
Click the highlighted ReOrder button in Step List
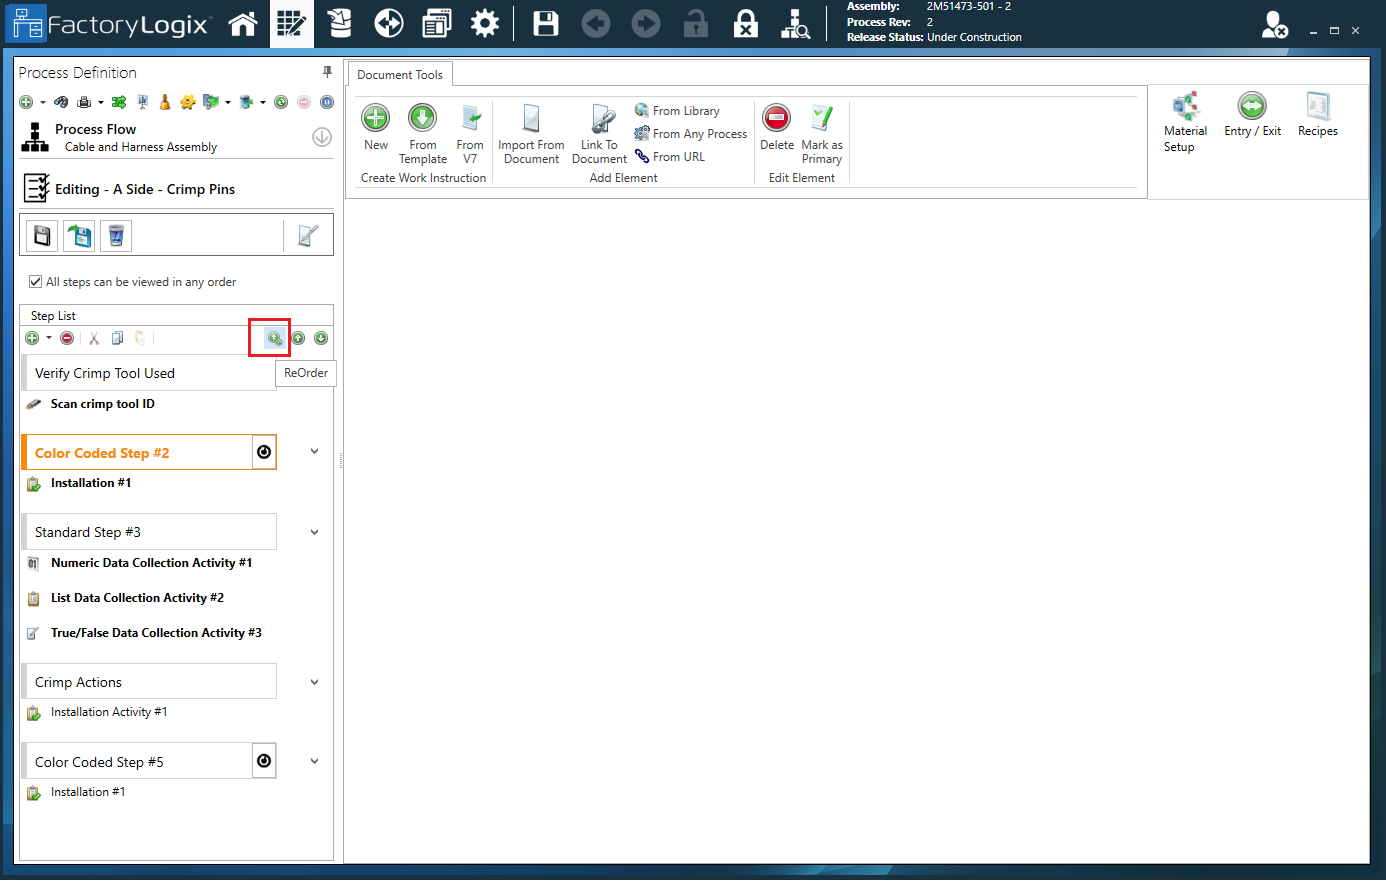click(269, 338)
